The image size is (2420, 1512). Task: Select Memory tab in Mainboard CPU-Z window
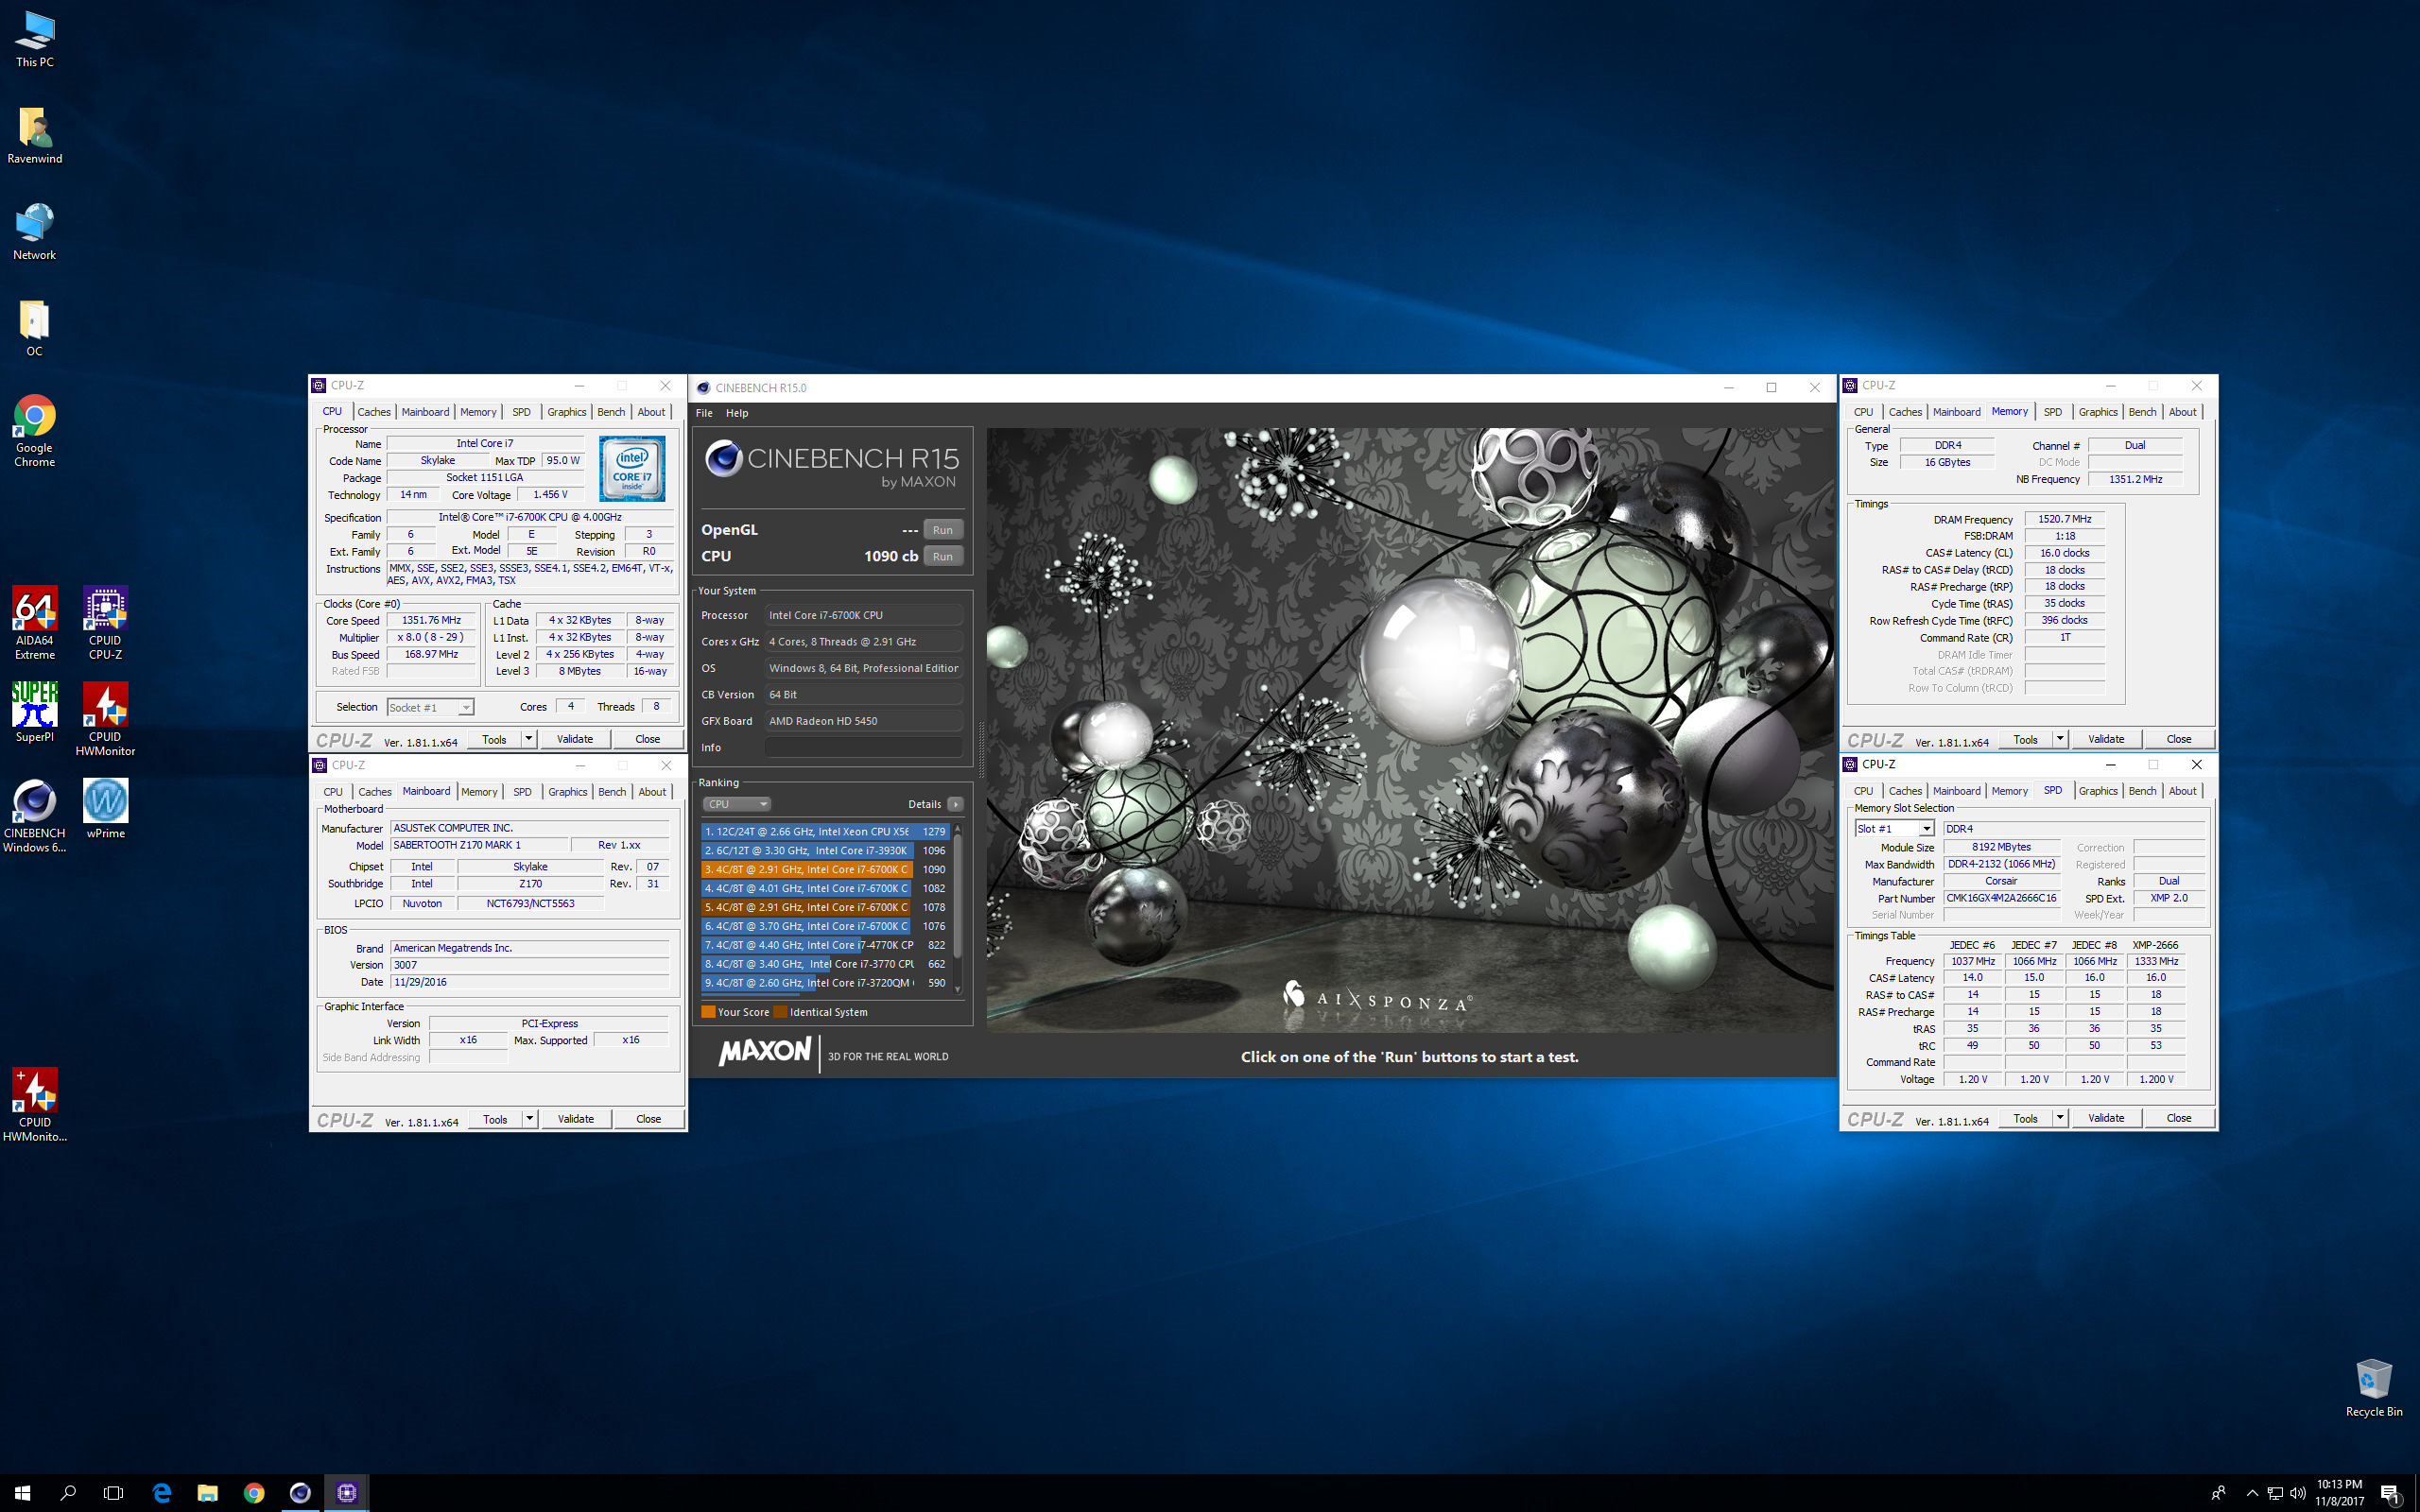[x=479, y=791]
